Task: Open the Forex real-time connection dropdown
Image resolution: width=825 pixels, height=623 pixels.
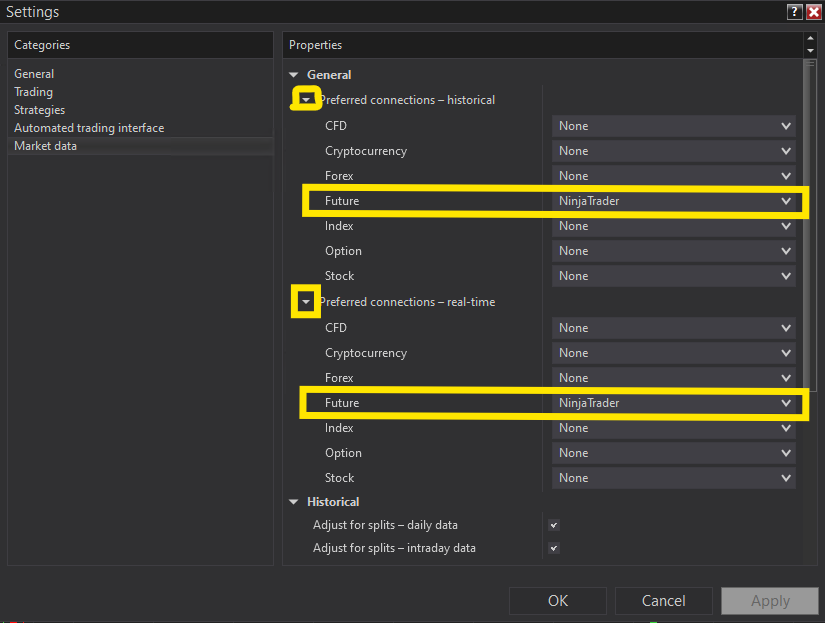Action: [x=673, y=377]
